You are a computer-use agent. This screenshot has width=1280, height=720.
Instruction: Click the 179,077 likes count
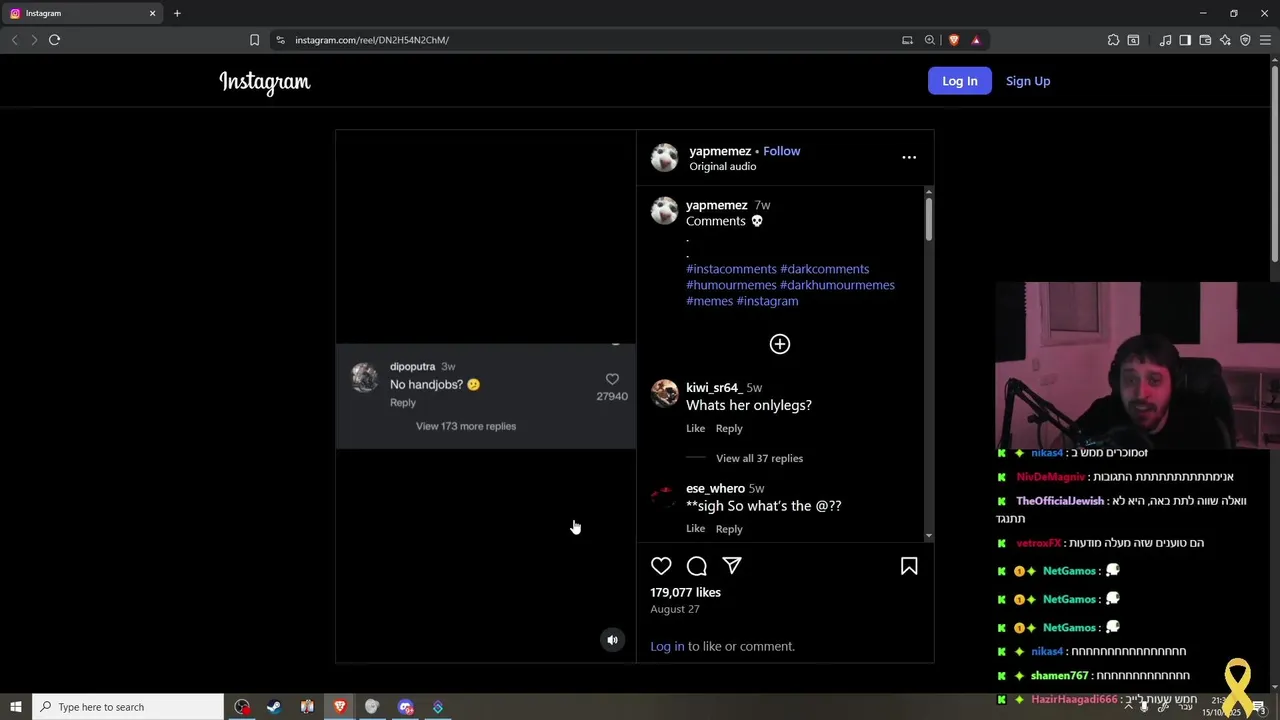(x=686, y=592)
